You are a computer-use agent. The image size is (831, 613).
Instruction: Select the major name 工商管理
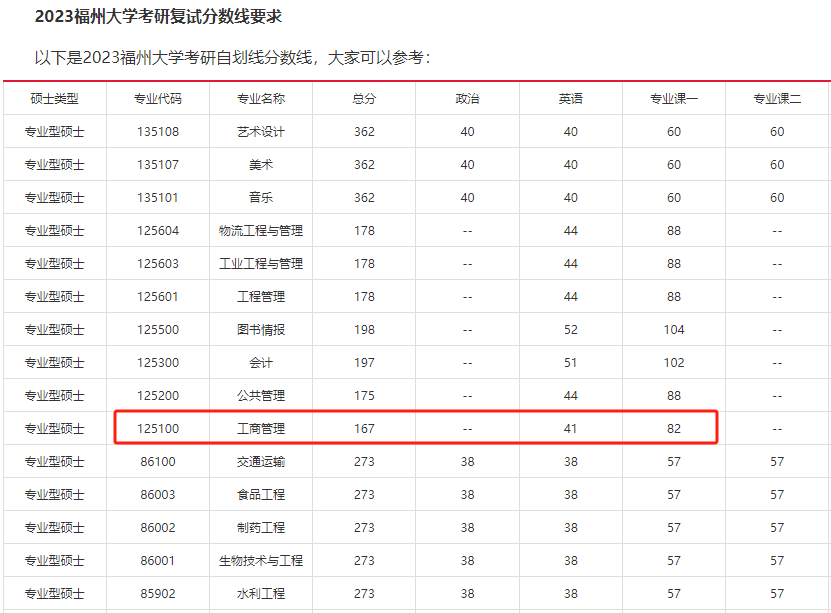point(261,429)
